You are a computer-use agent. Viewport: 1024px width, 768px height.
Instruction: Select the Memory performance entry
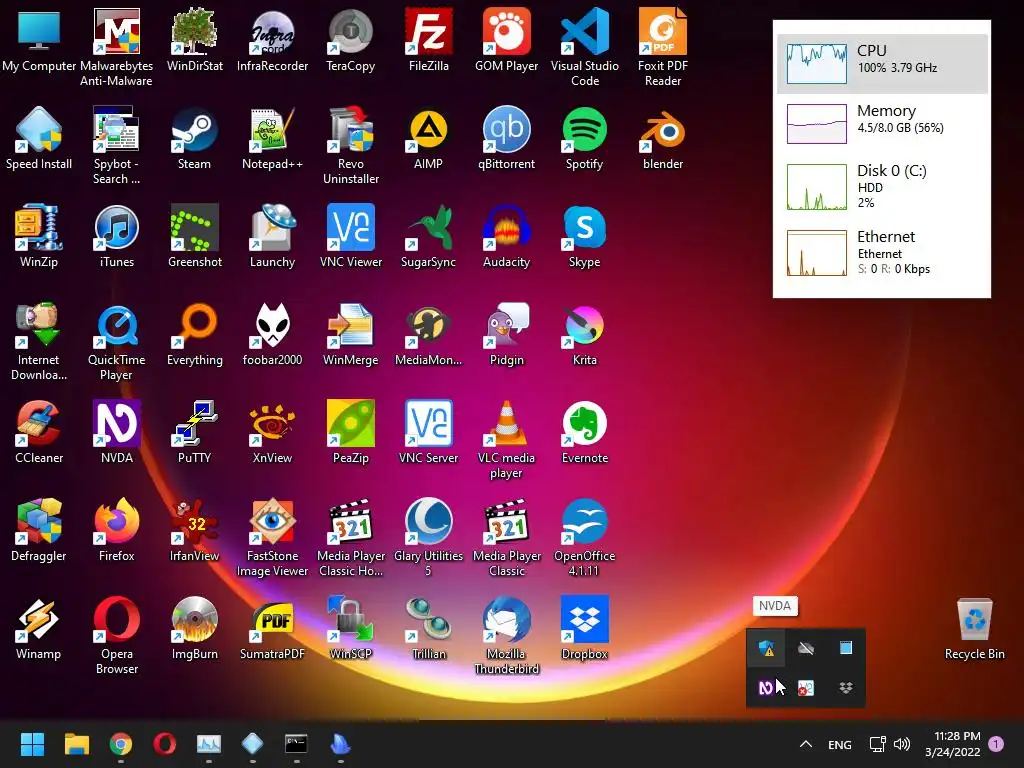(882, 123)
